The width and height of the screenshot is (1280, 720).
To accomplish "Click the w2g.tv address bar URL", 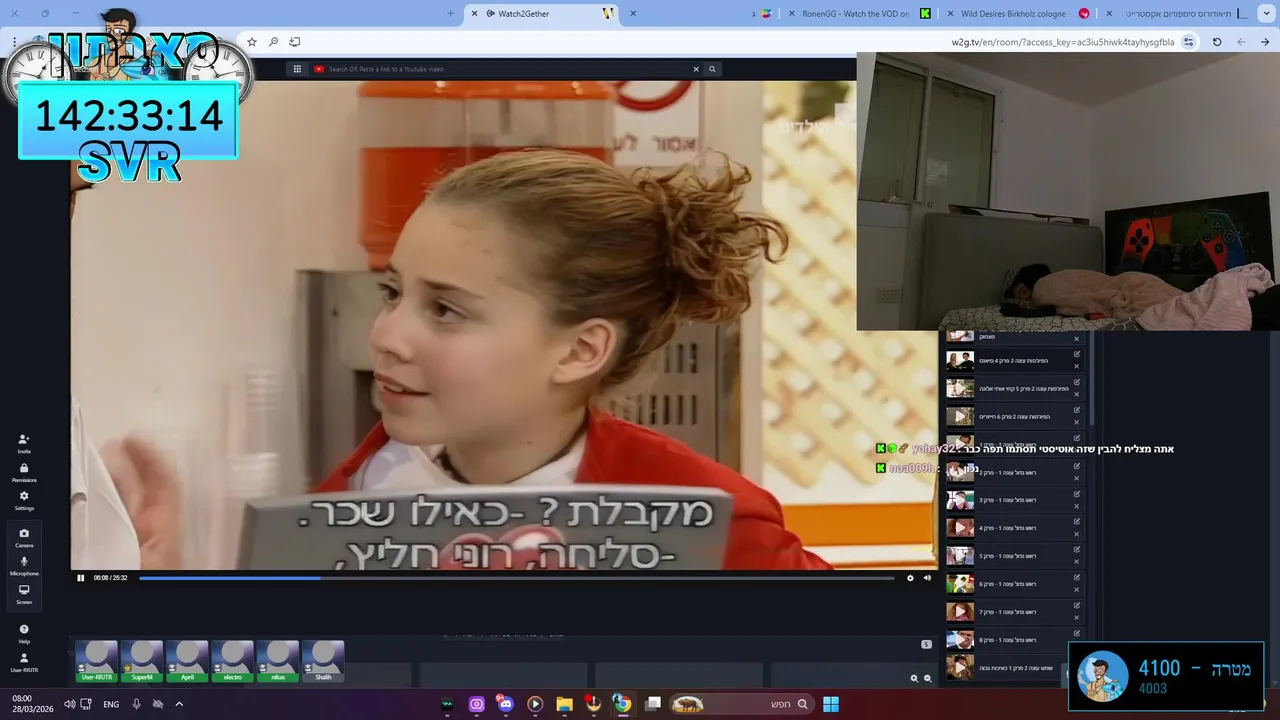I will [x=1063, y=42].
